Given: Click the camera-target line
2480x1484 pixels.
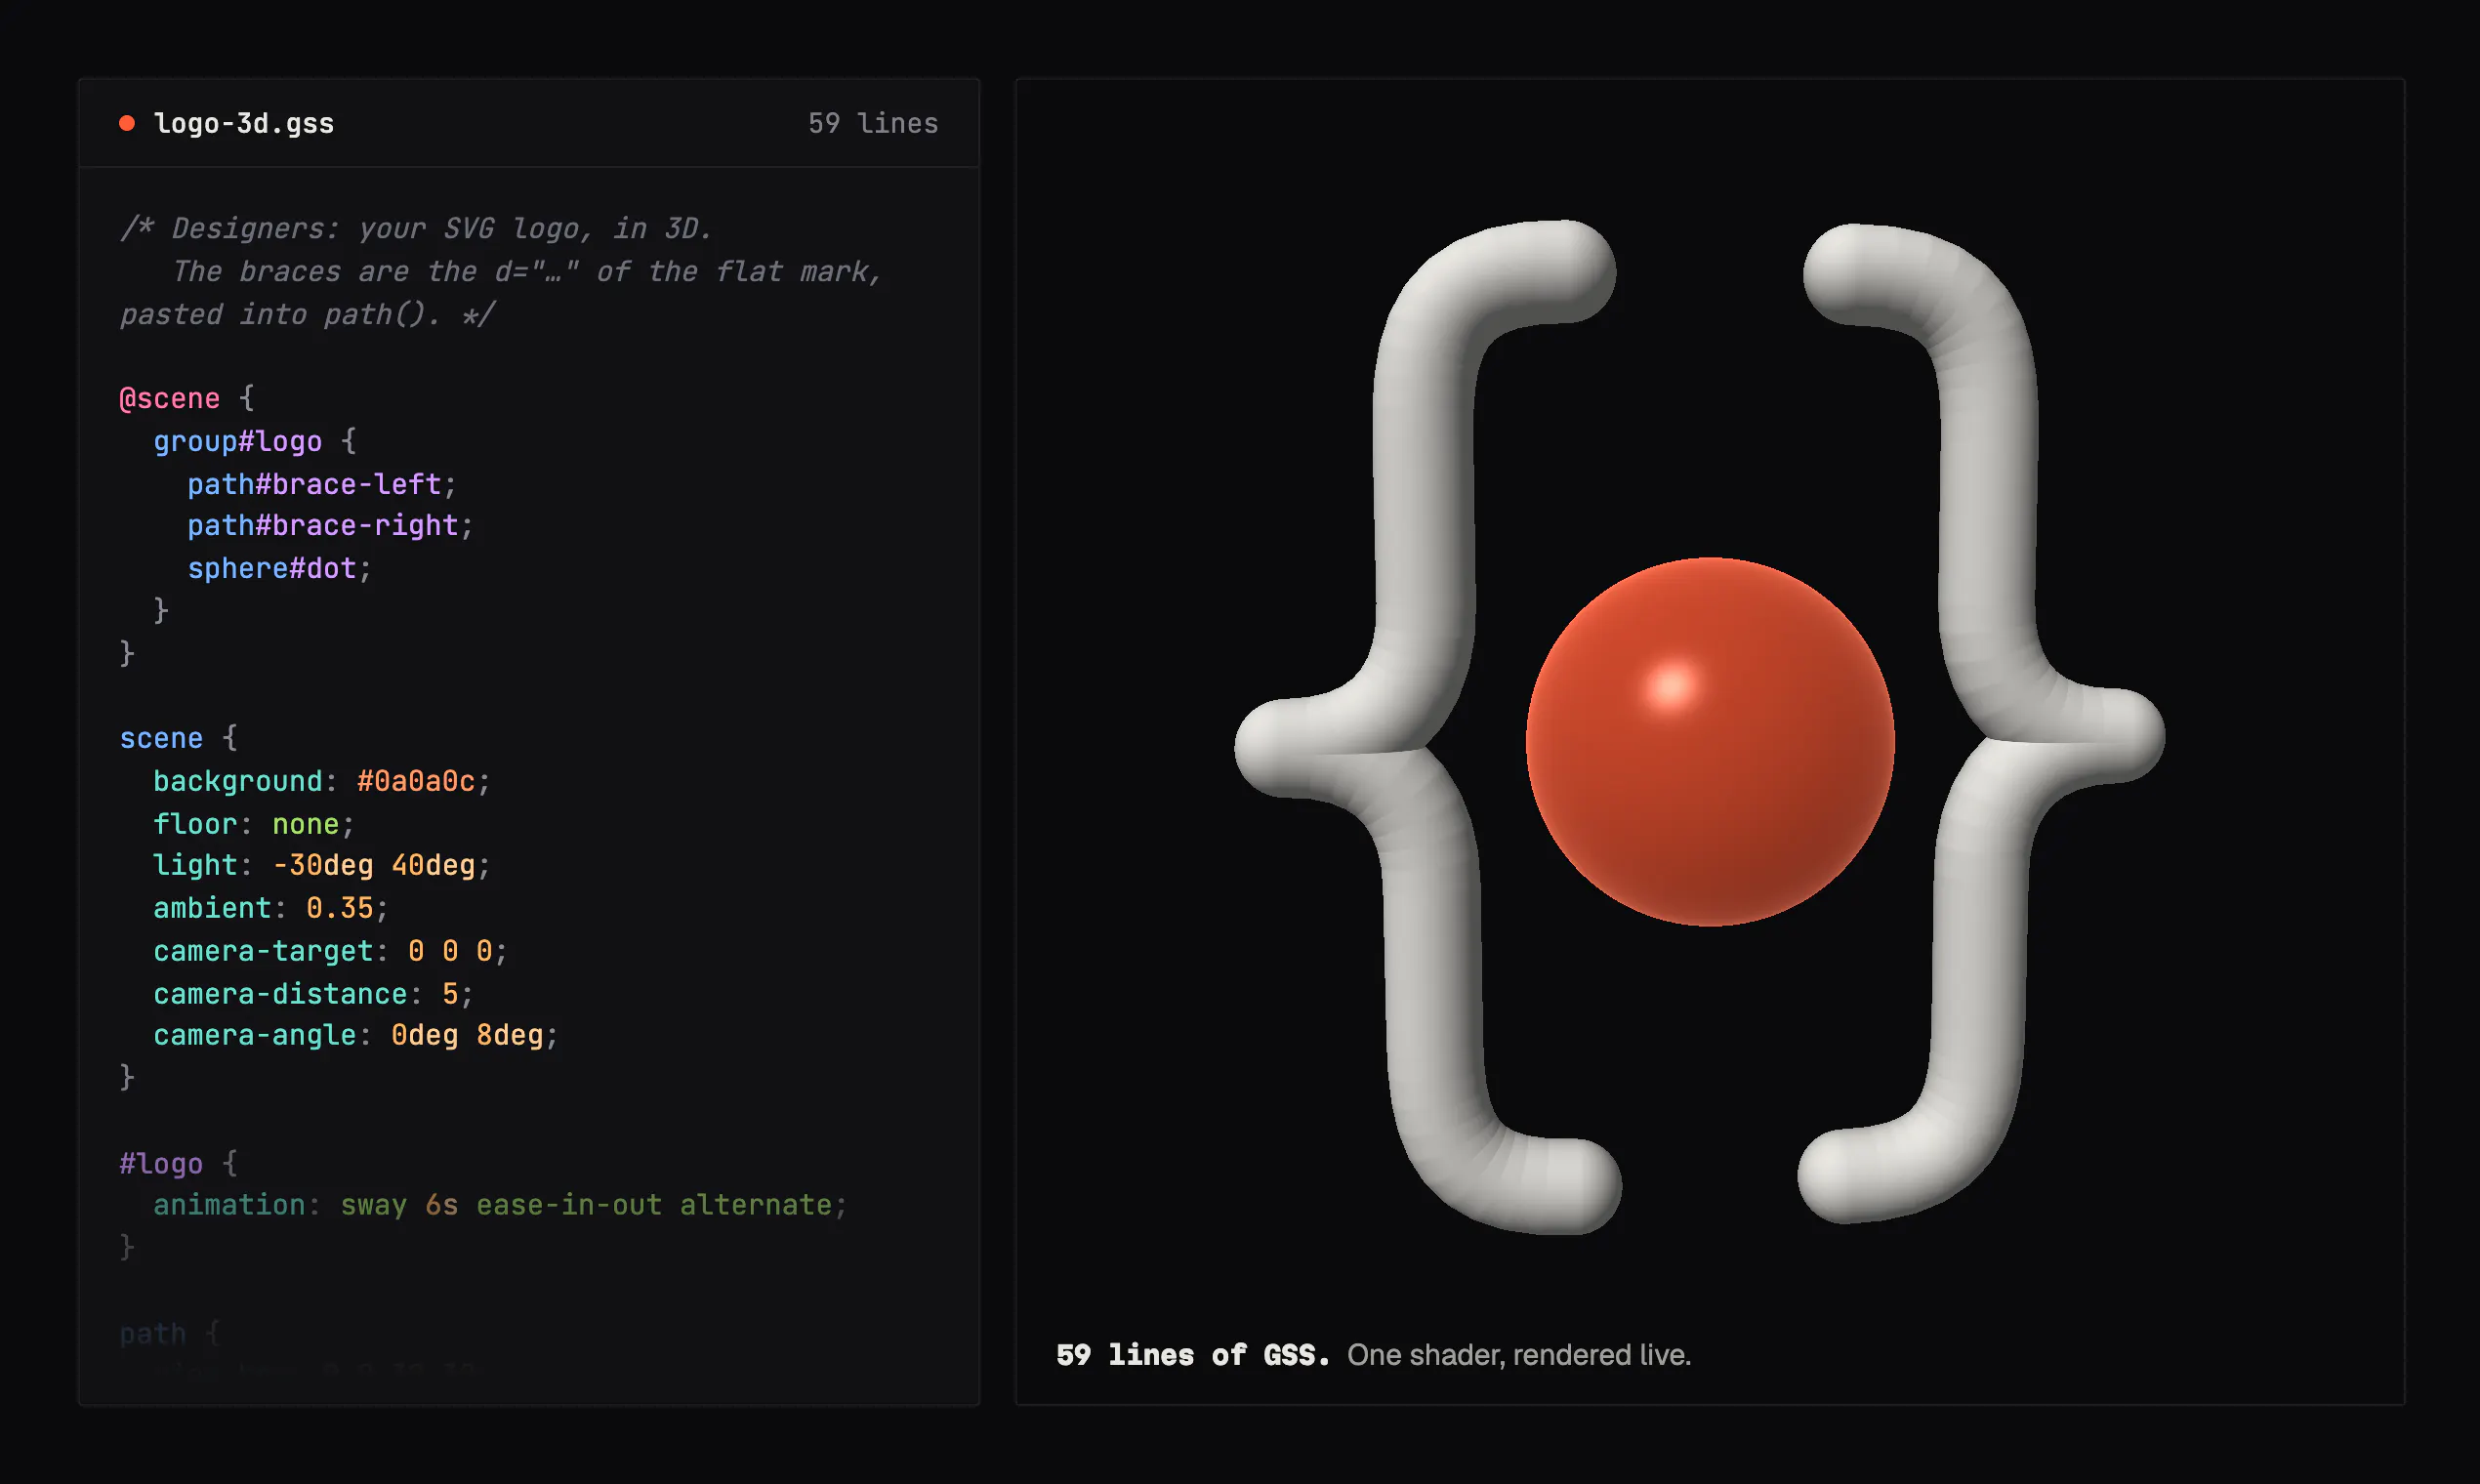Looking at the screenshot, I should click(330, 951).
